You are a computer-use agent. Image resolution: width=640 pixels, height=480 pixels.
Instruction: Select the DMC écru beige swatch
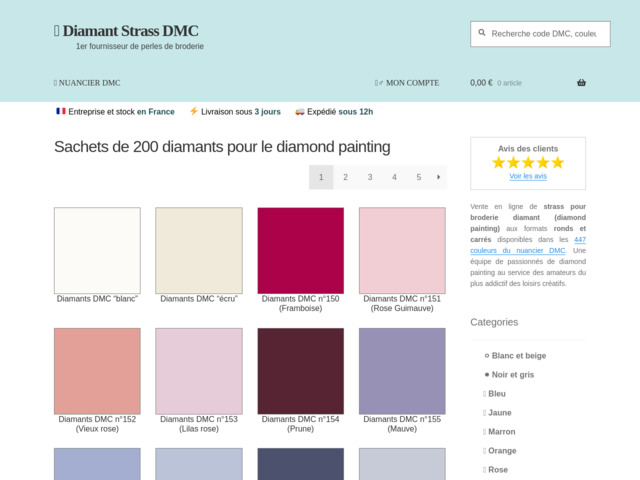point(199,250)
